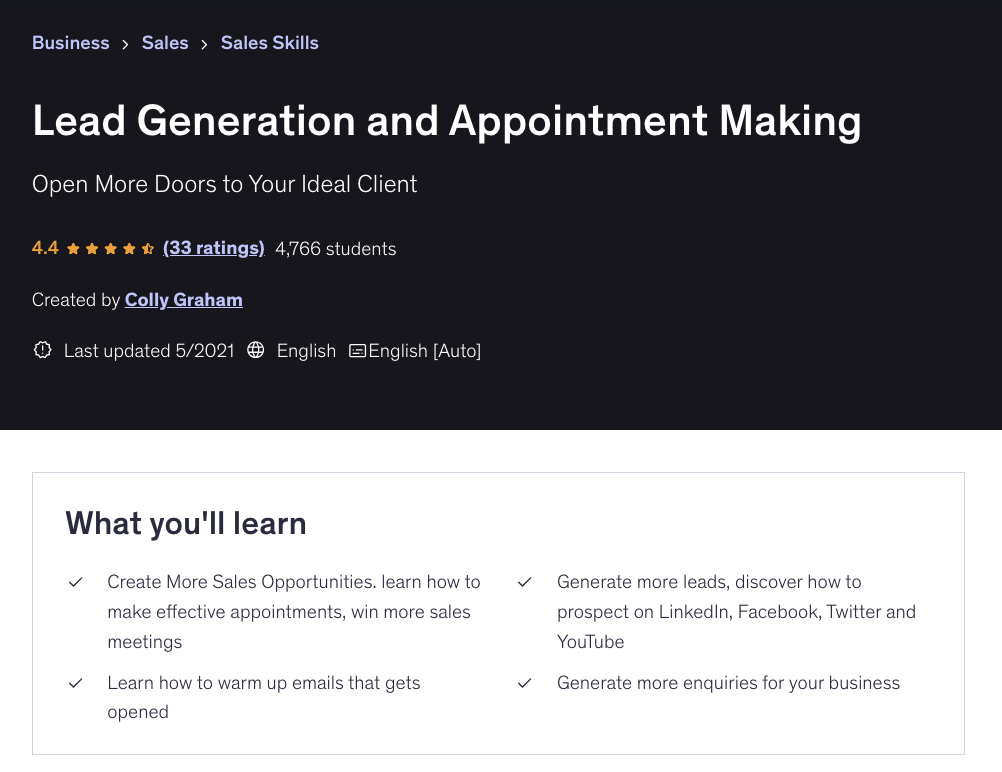Click checkmark beside Generate more enquiries
The height and width of the screenshot is (772, 1002).
click(x=524, y=683)
